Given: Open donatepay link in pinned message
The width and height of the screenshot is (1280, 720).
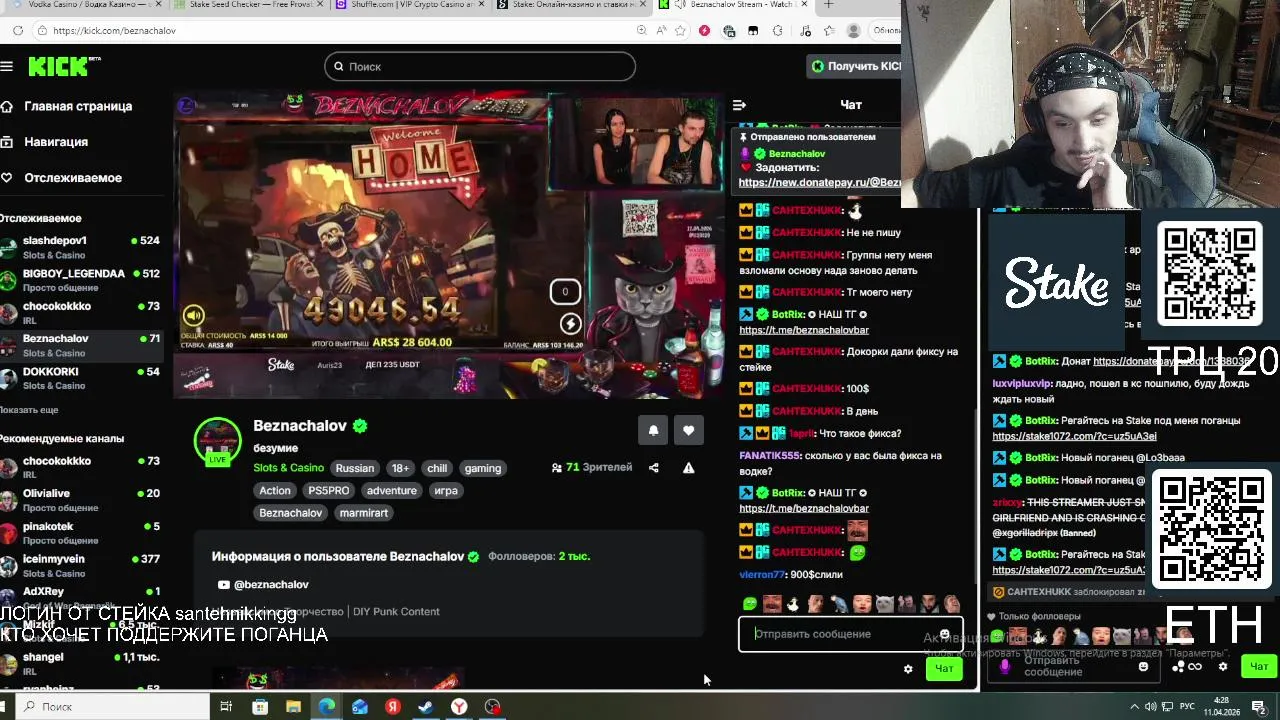Looking at the screenshot, I should click(820, 183).
